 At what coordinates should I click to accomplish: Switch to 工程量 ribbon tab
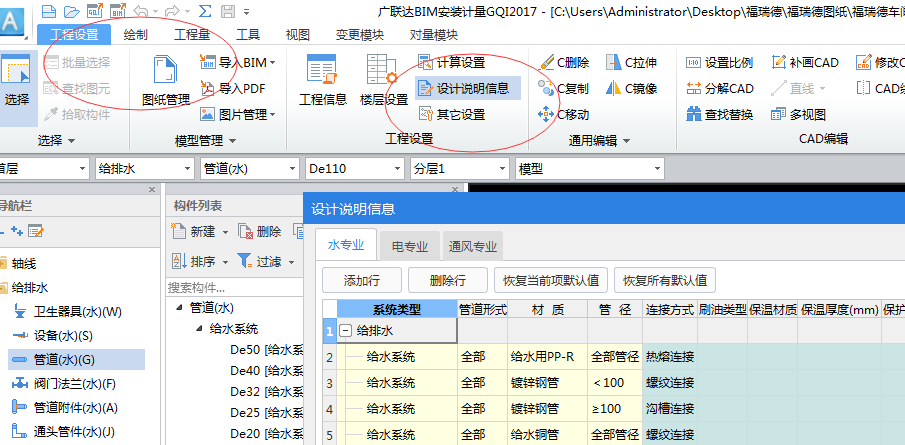192,35
